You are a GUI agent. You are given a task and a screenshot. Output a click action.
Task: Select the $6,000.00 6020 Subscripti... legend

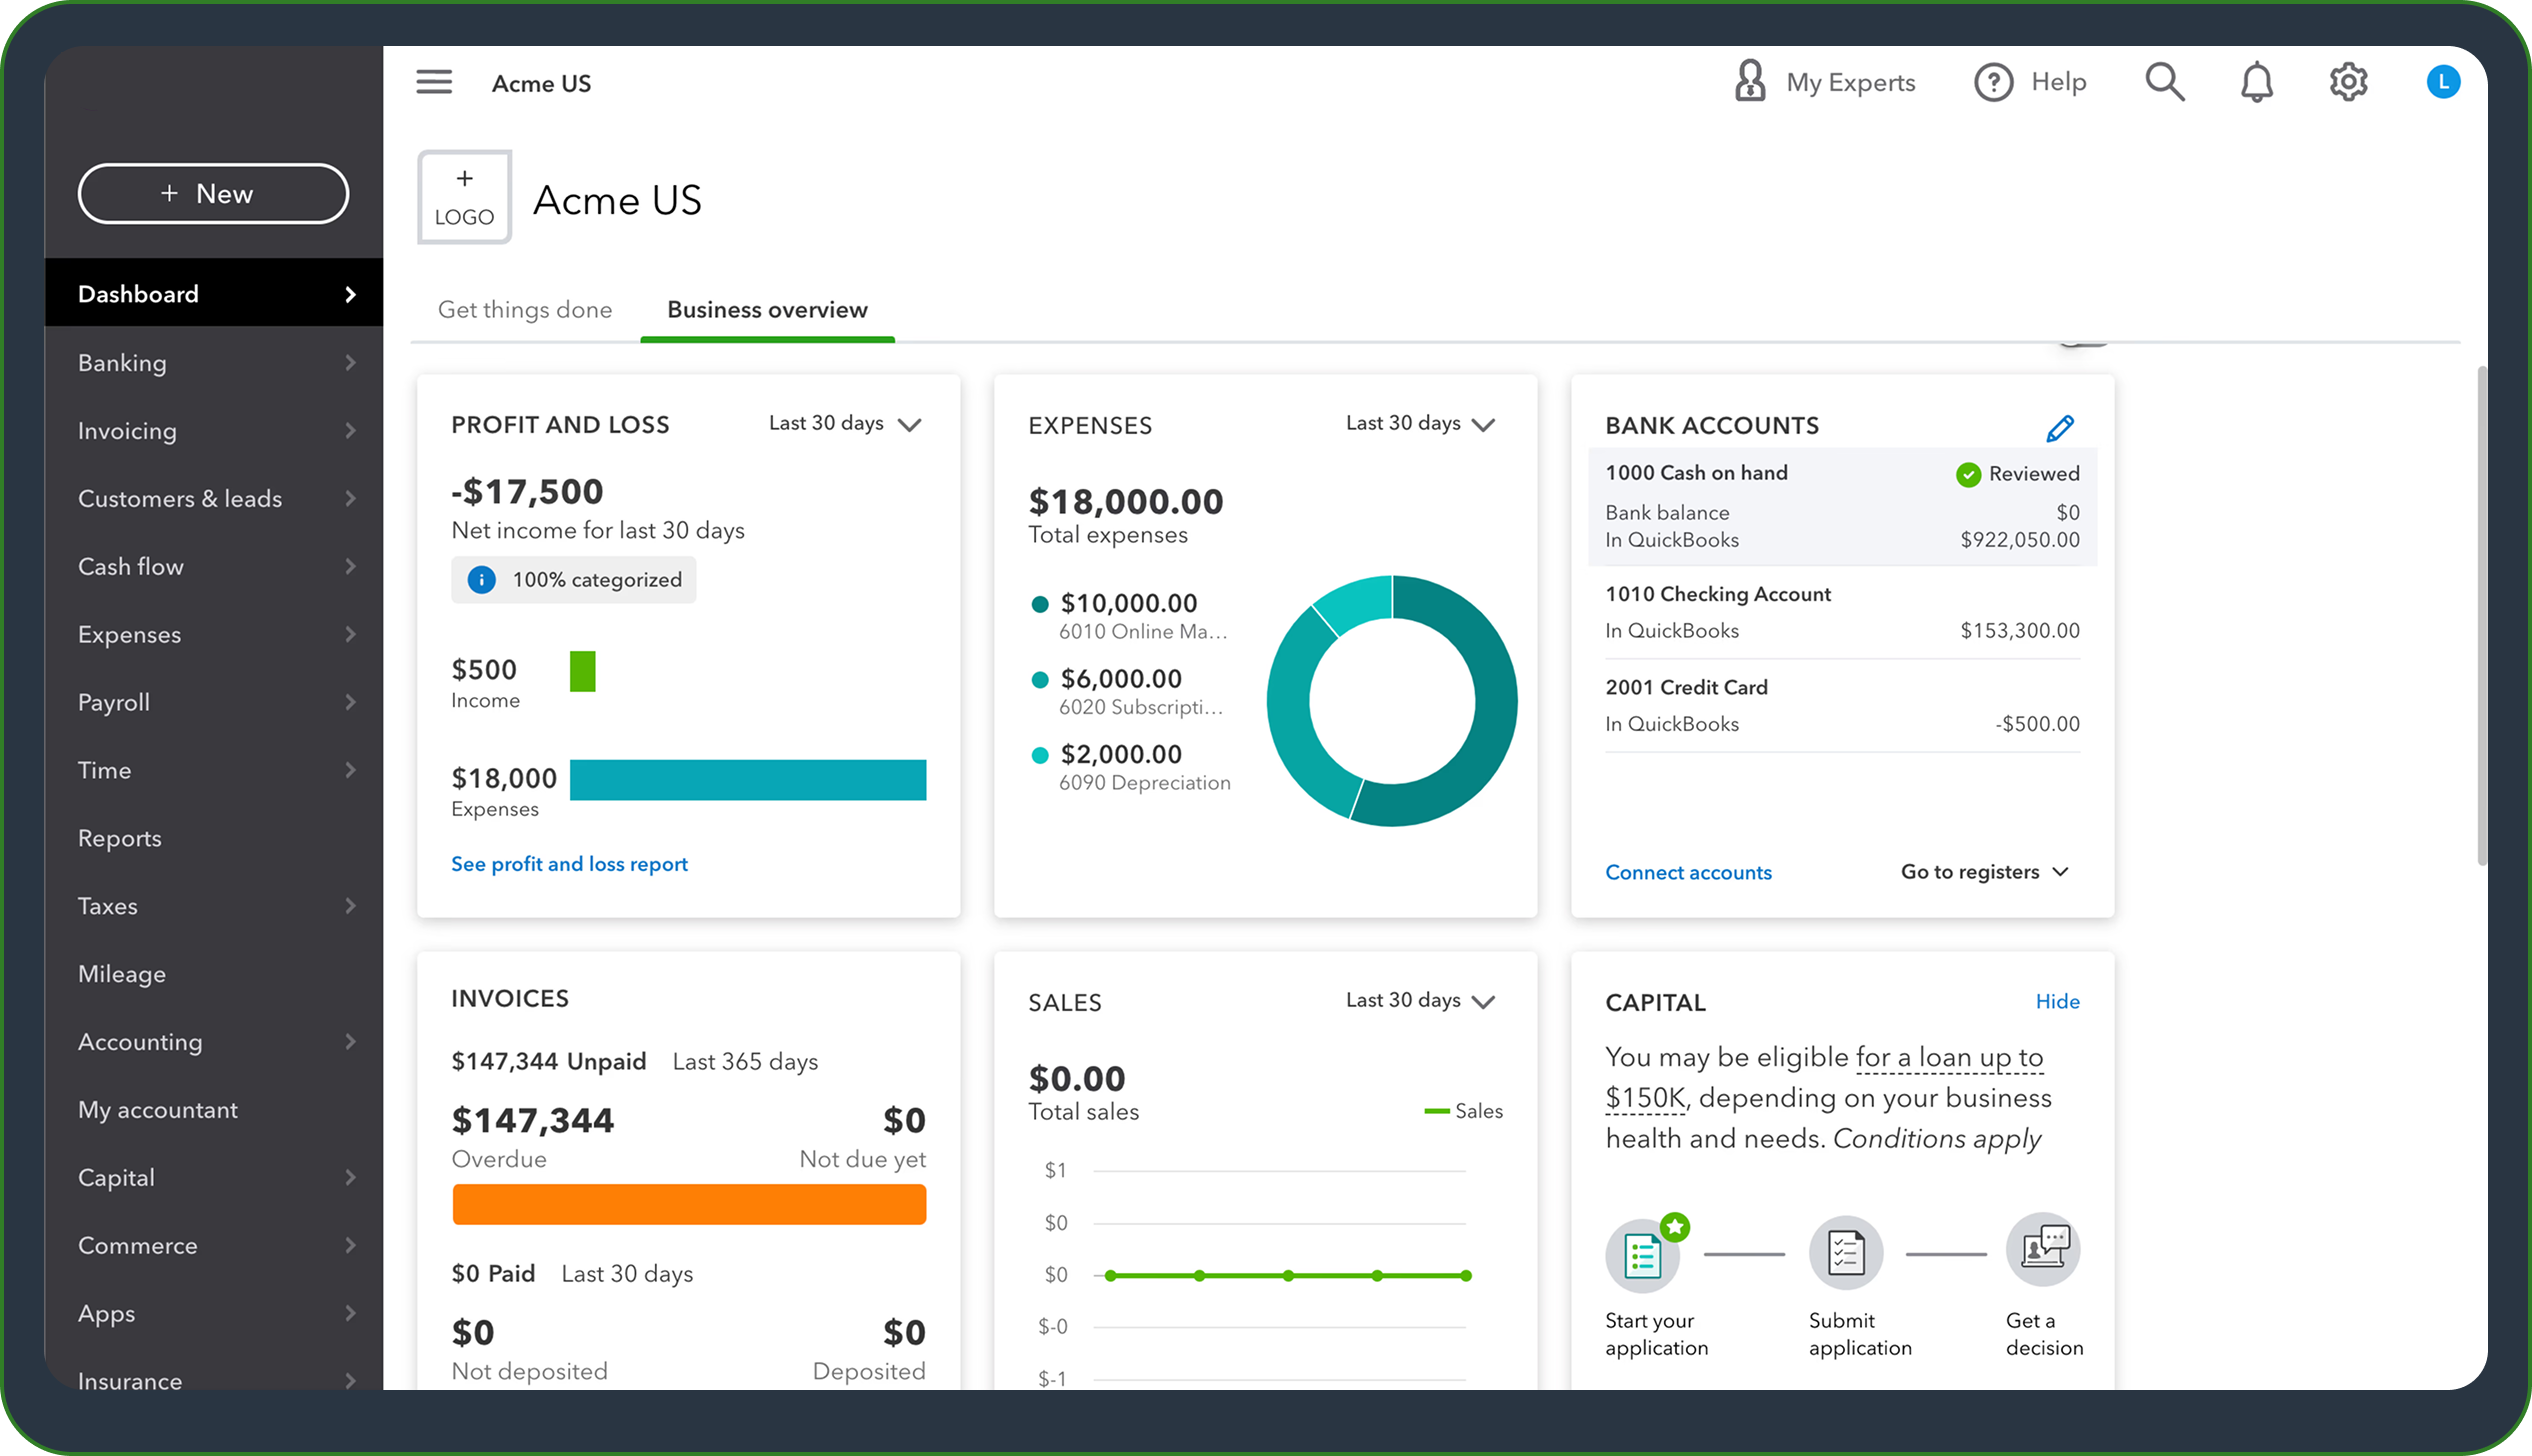coord(1128,692)
